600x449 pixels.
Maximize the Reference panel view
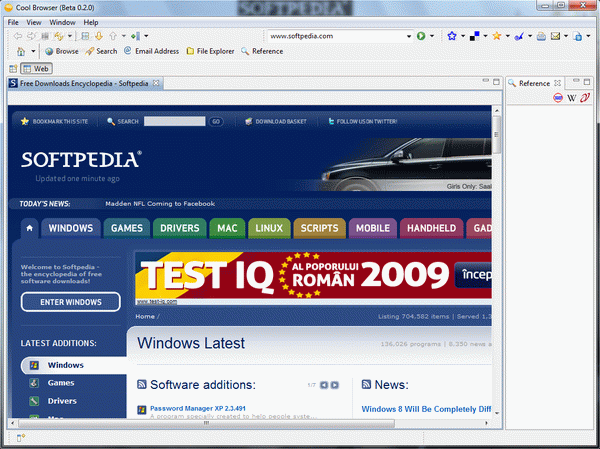point(587,82)
